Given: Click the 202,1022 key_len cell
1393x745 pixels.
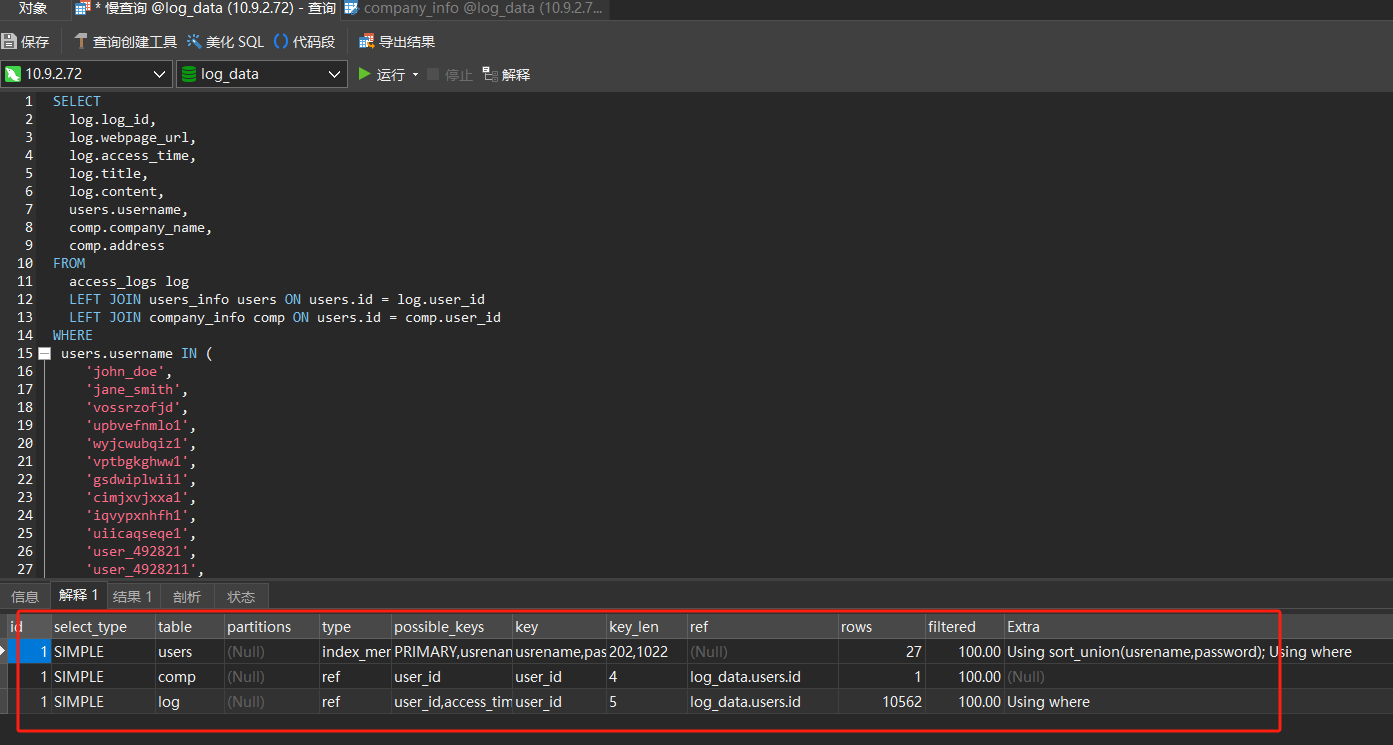Looking at the screenshot, I should coord(646,652).
